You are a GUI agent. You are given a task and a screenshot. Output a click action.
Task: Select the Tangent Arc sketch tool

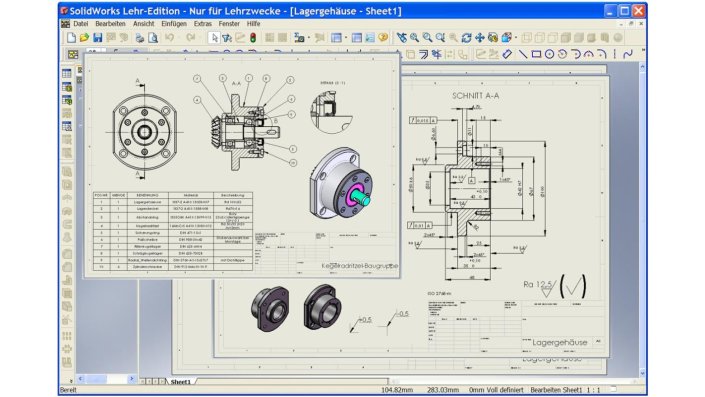[576, 54]
